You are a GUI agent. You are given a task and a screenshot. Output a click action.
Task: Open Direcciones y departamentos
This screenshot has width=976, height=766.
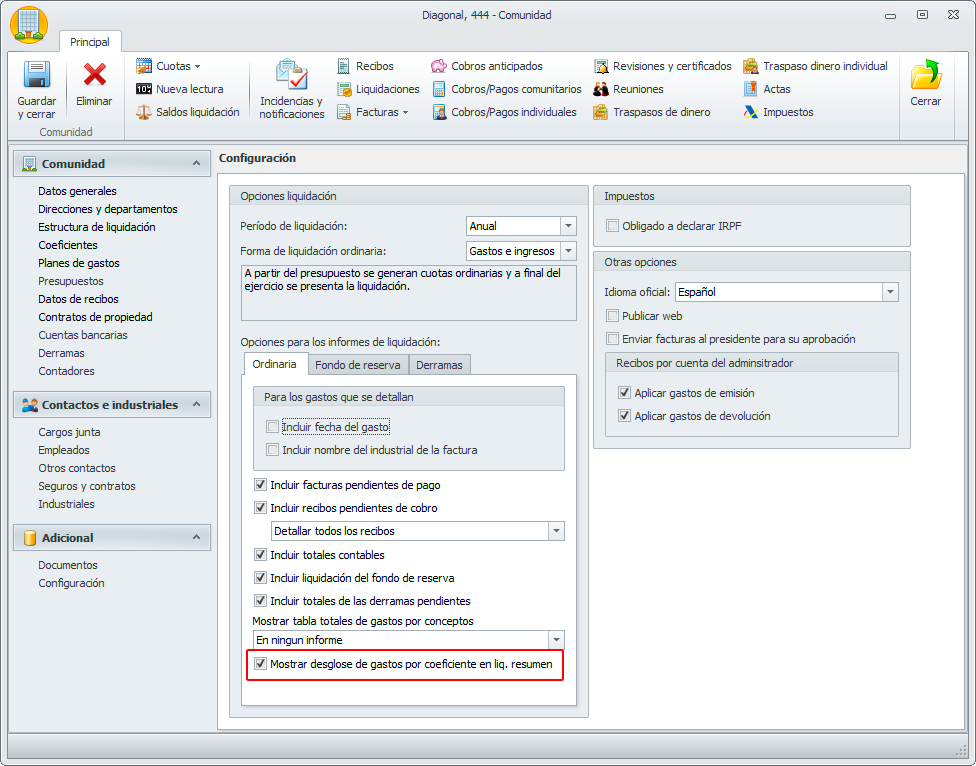coord(108,209)
